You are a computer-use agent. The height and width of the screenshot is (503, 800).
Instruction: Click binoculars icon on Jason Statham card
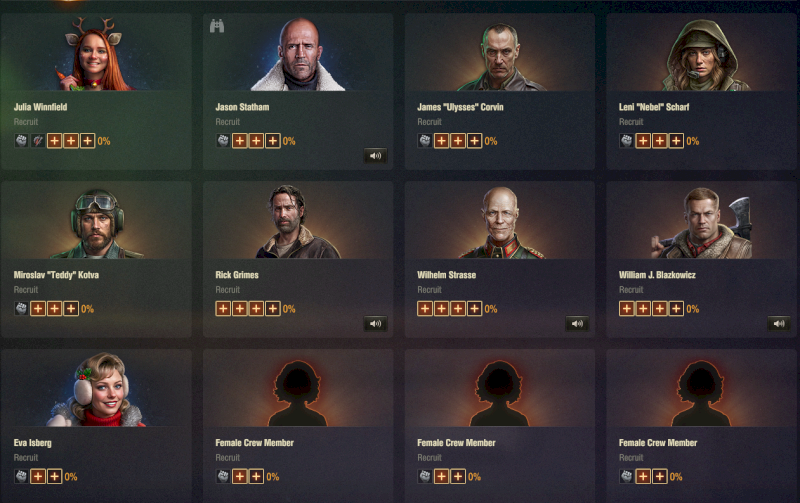point(217,26)
